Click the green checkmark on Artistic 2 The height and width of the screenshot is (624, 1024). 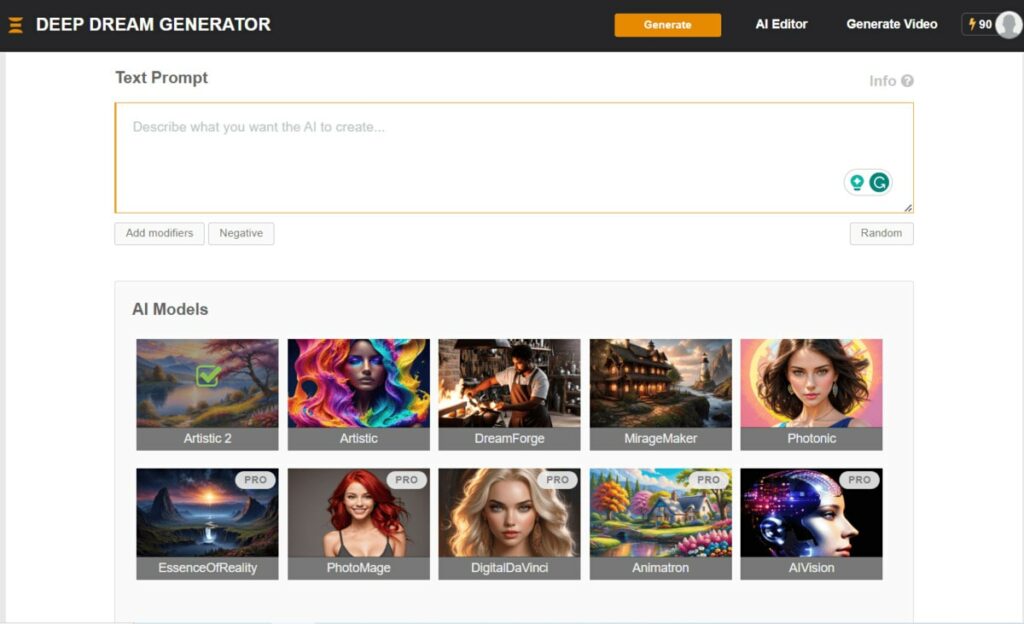click(208, 375)
